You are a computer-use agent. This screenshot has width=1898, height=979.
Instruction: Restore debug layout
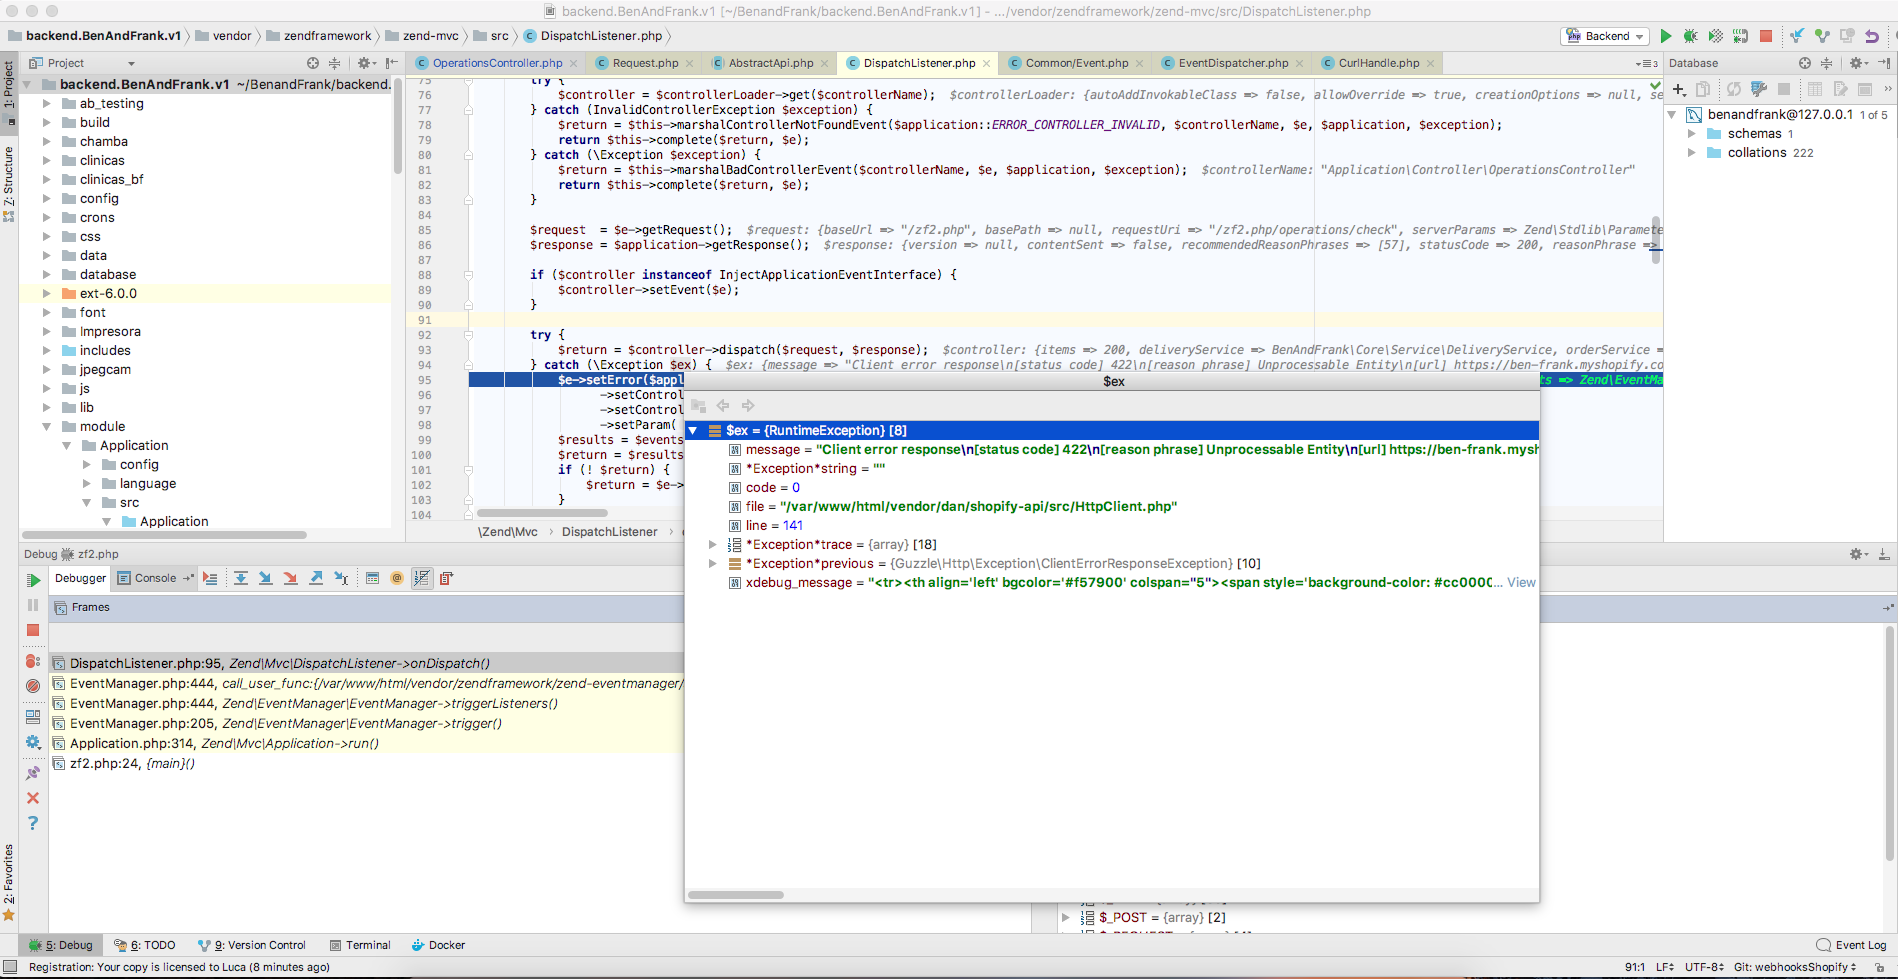point(33,716)
